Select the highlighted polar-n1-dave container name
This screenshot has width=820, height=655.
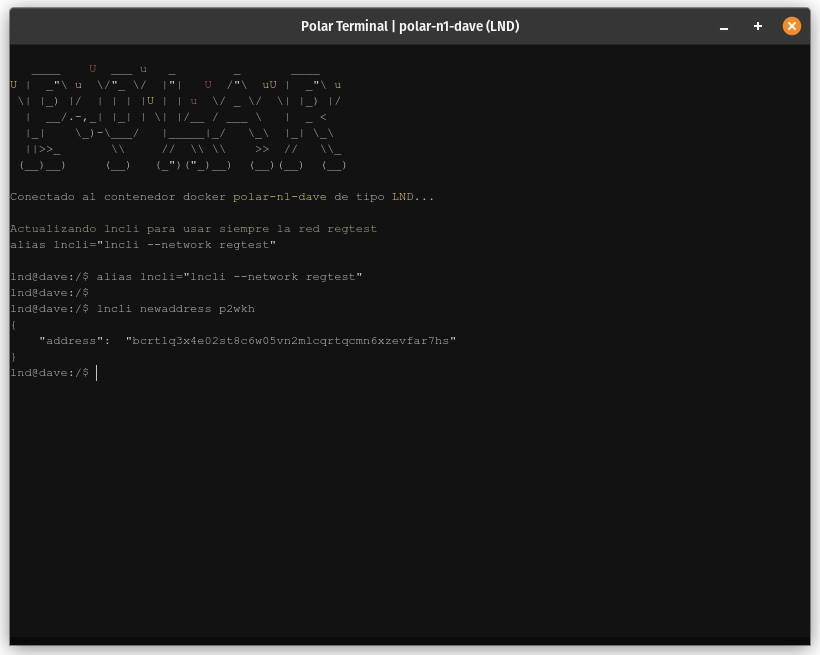(279, 197)
